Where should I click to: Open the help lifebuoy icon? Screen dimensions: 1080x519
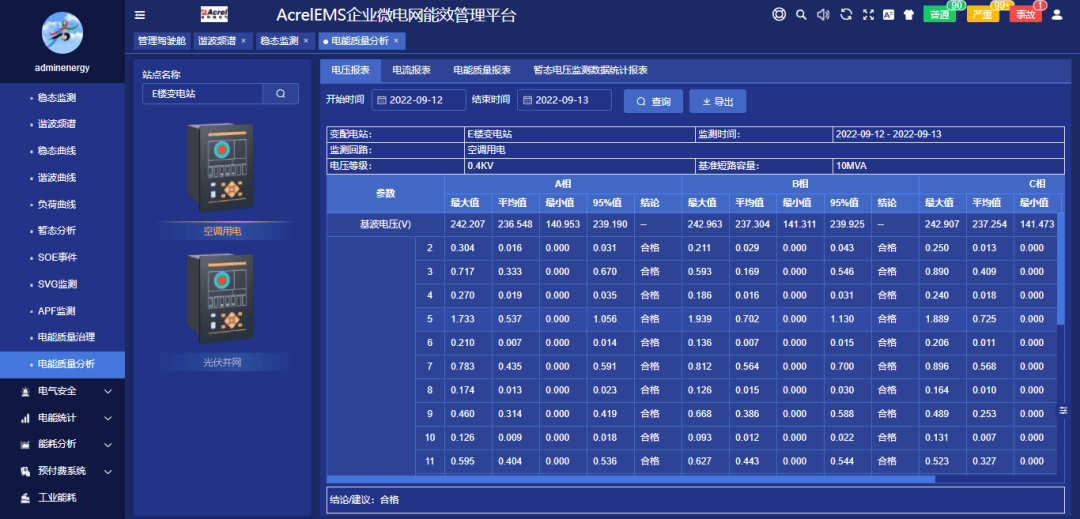coord(779,14)
